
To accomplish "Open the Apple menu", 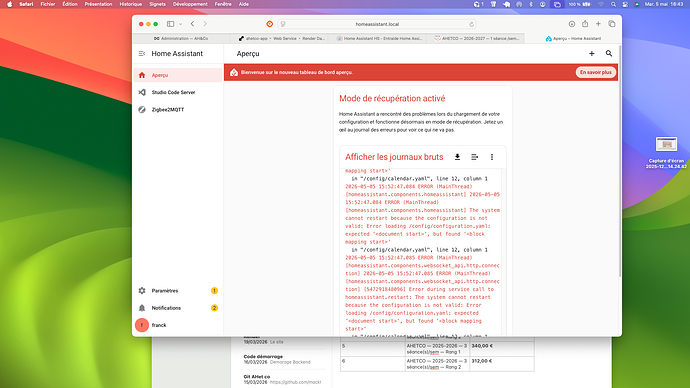I will (x=10, y=4).
